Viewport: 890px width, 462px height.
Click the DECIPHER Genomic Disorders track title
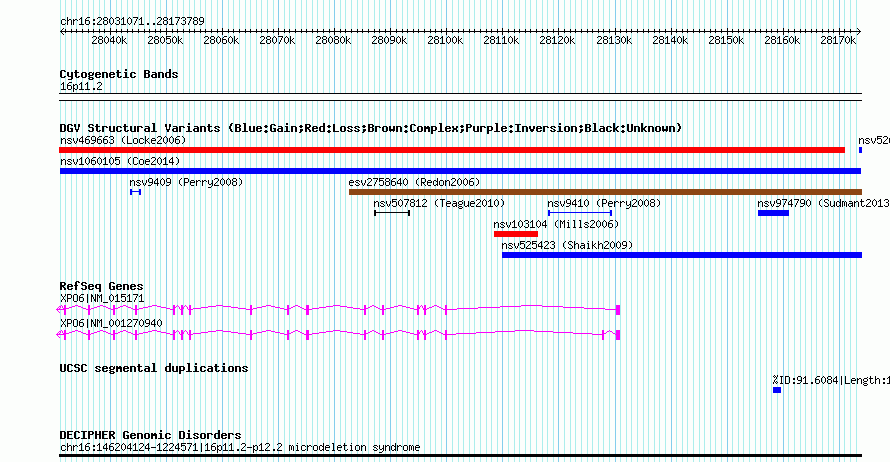click(x=150, y=435)
